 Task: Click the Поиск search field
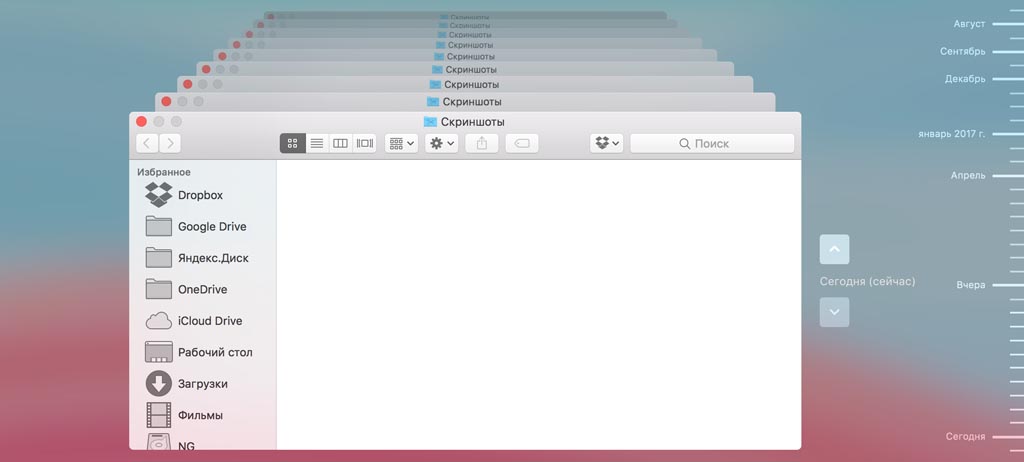[712, 143]
